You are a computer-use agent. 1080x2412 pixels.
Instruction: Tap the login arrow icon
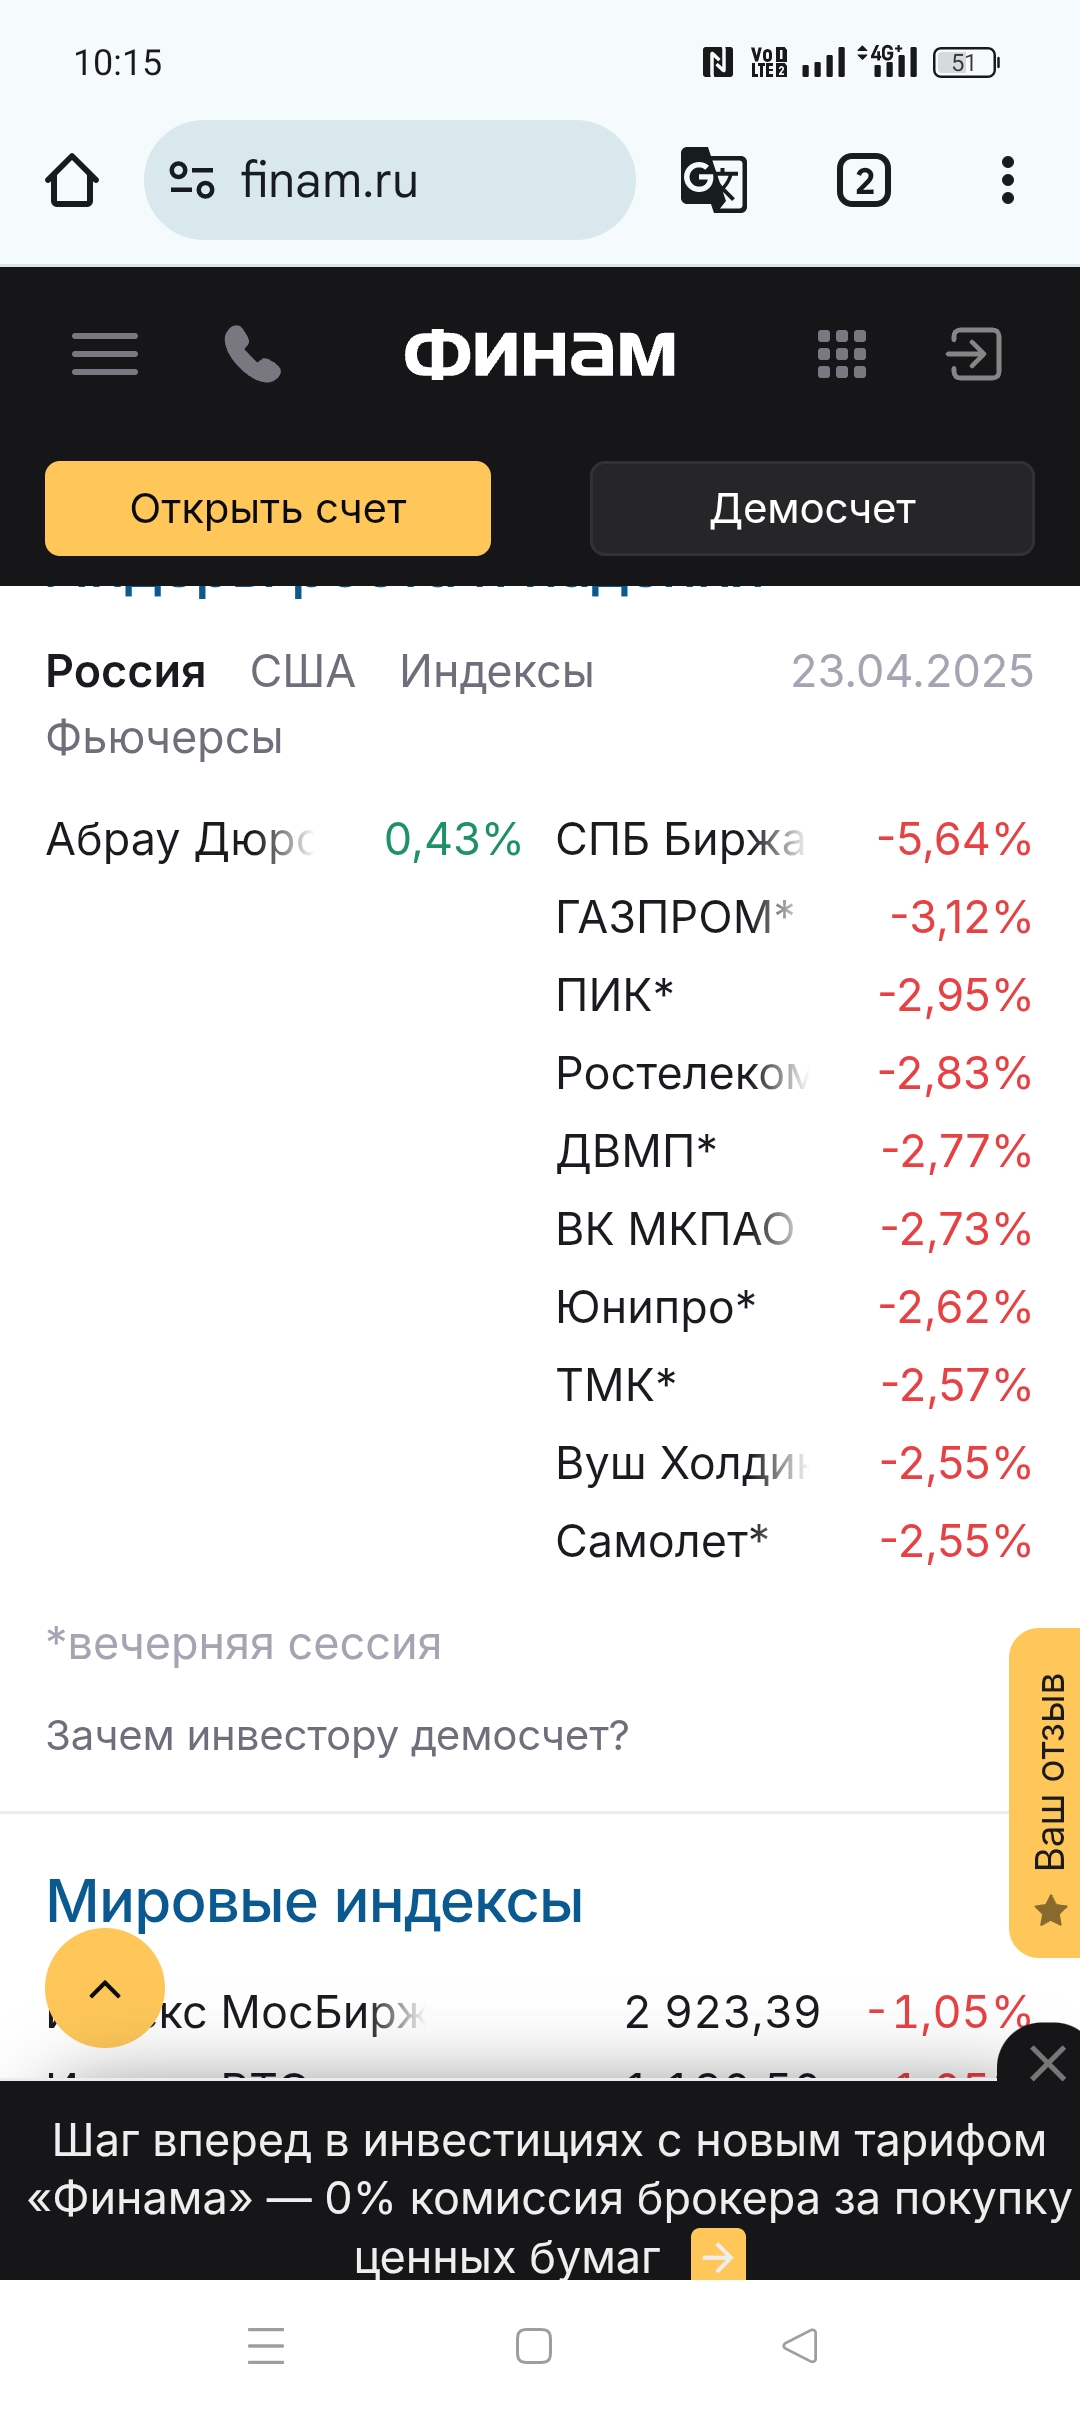(974, 354)
